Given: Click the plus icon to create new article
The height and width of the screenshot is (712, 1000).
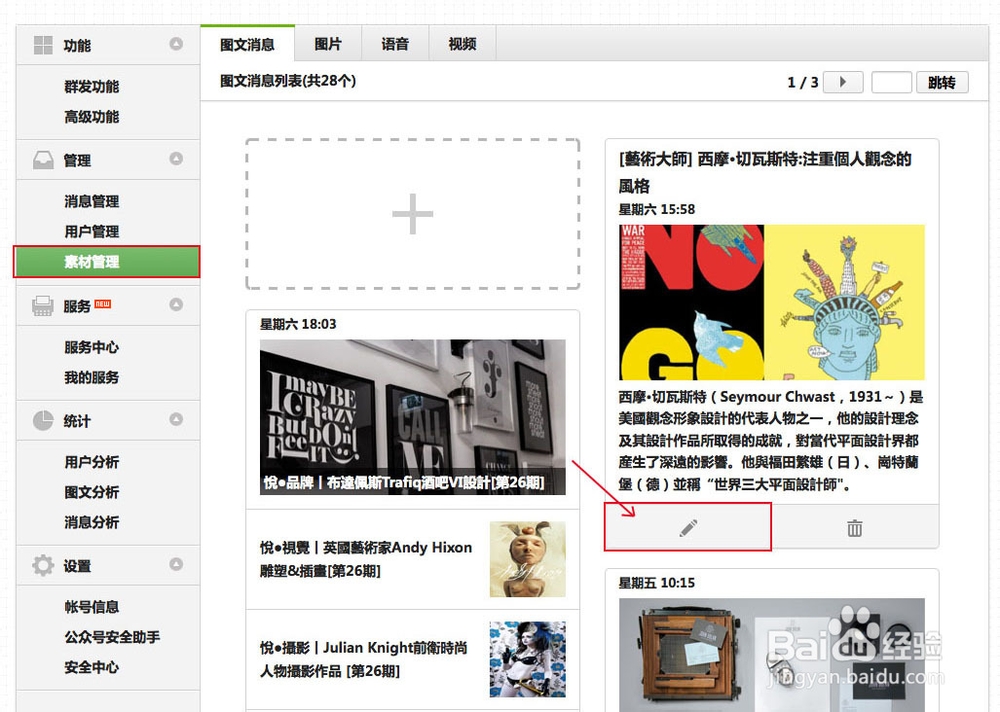Looking at the screenshot, I should (411, 213).
